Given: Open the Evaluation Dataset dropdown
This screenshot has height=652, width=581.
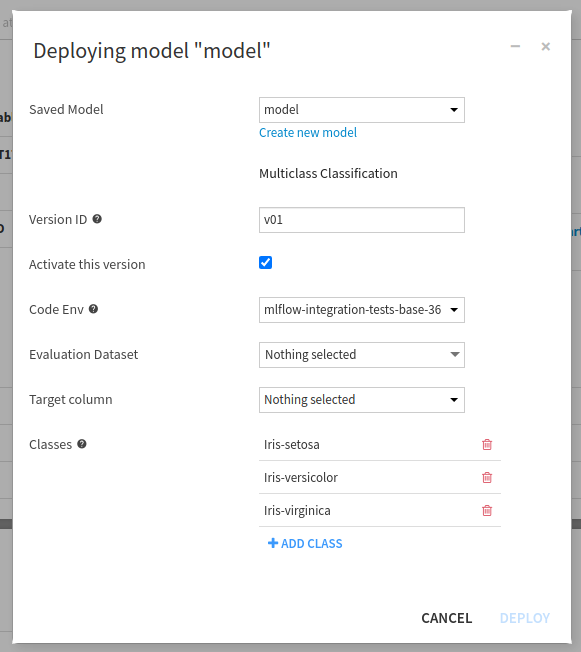Looking at the screenshot, I should 362,355.
